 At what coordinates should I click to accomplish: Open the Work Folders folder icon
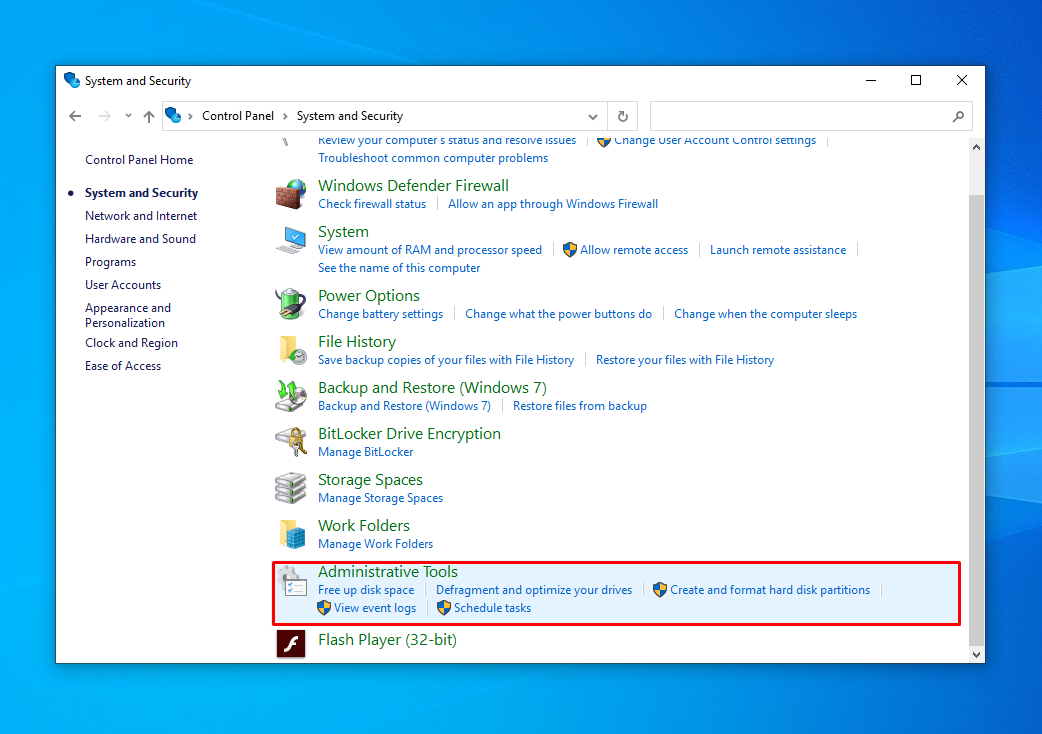click(x=291, y=534)
